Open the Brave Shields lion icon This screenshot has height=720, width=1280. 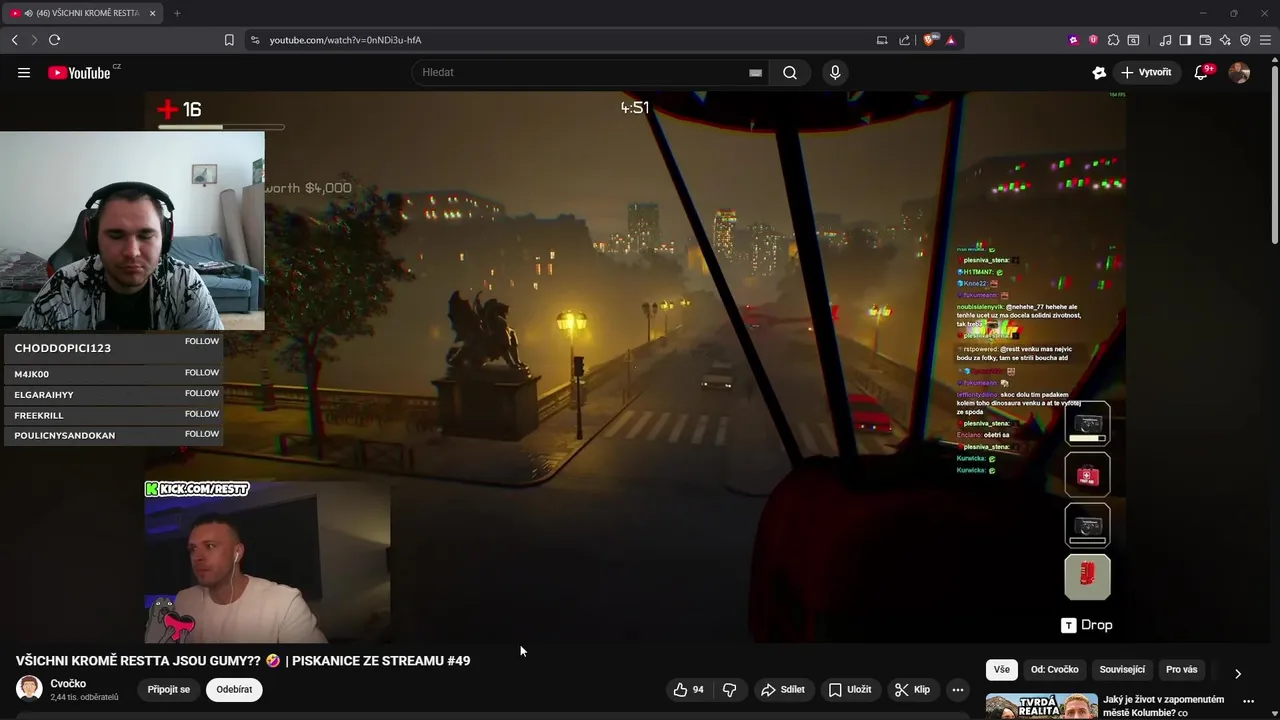[x=930, y=40]
